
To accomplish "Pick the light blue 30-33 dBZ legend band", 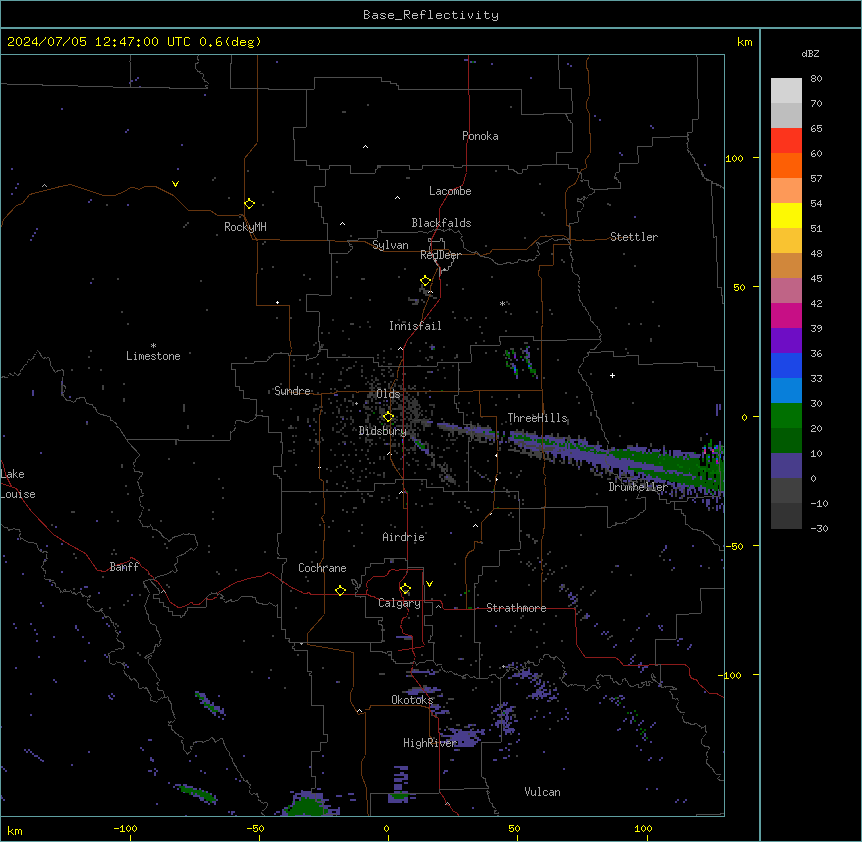I will click(786, 391).
